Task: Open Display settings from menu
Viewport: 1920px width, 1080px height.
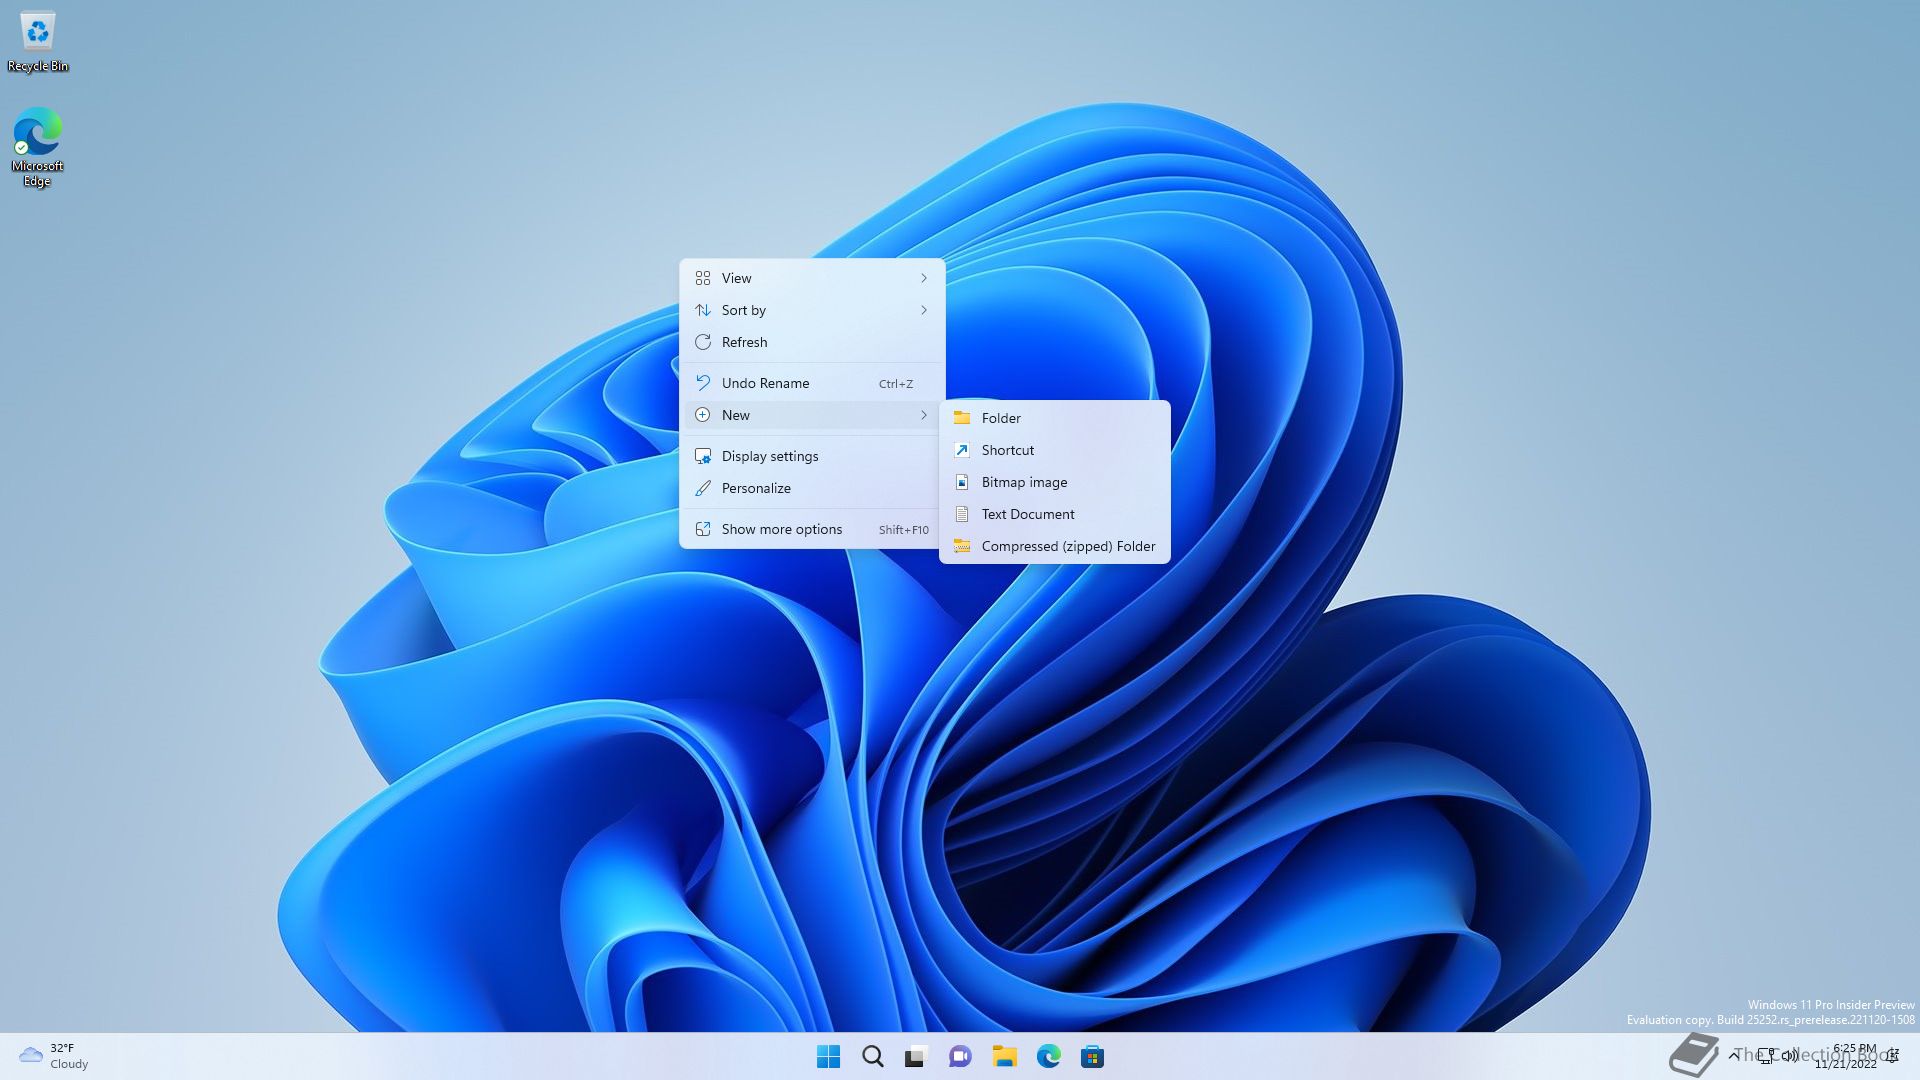Action: tap(769, 456)
